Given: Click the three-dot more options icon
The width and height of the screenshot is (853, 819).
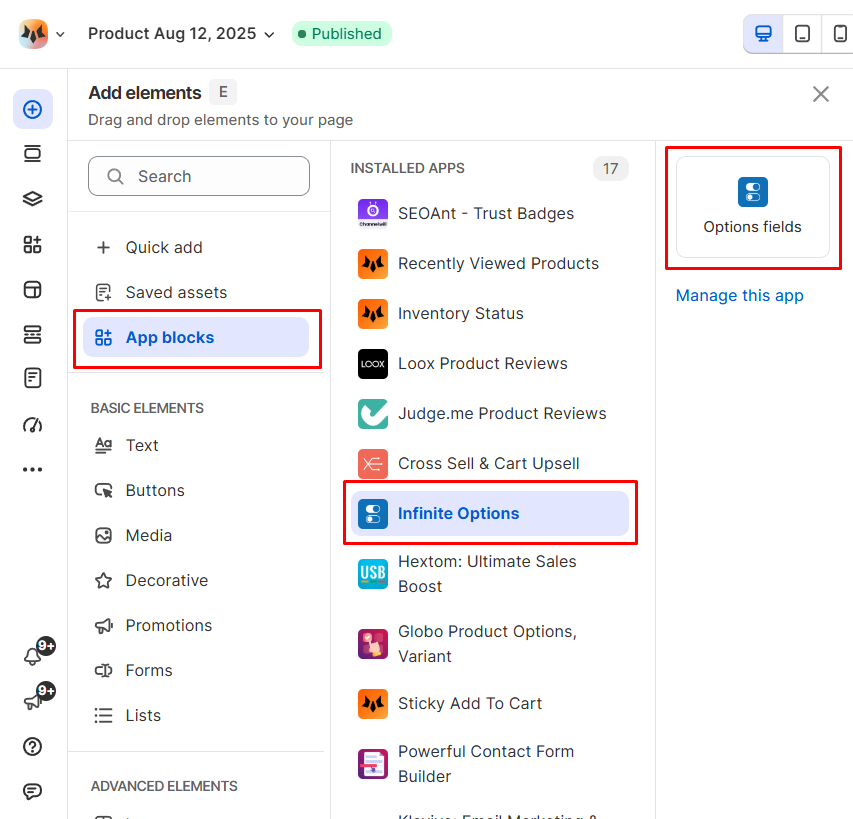Looking at the screenshot, I should (x=33, y=469).
